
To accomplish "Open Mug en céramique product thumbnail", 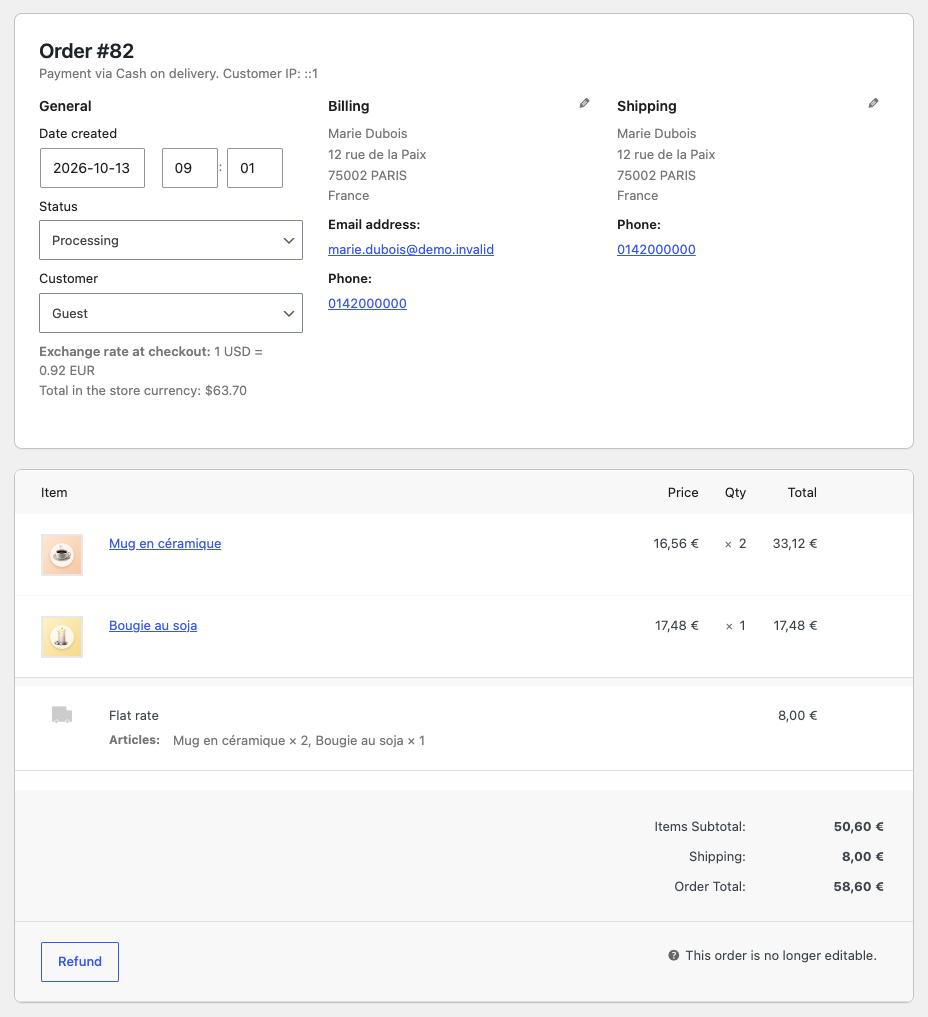I will [x=62, y=555].
